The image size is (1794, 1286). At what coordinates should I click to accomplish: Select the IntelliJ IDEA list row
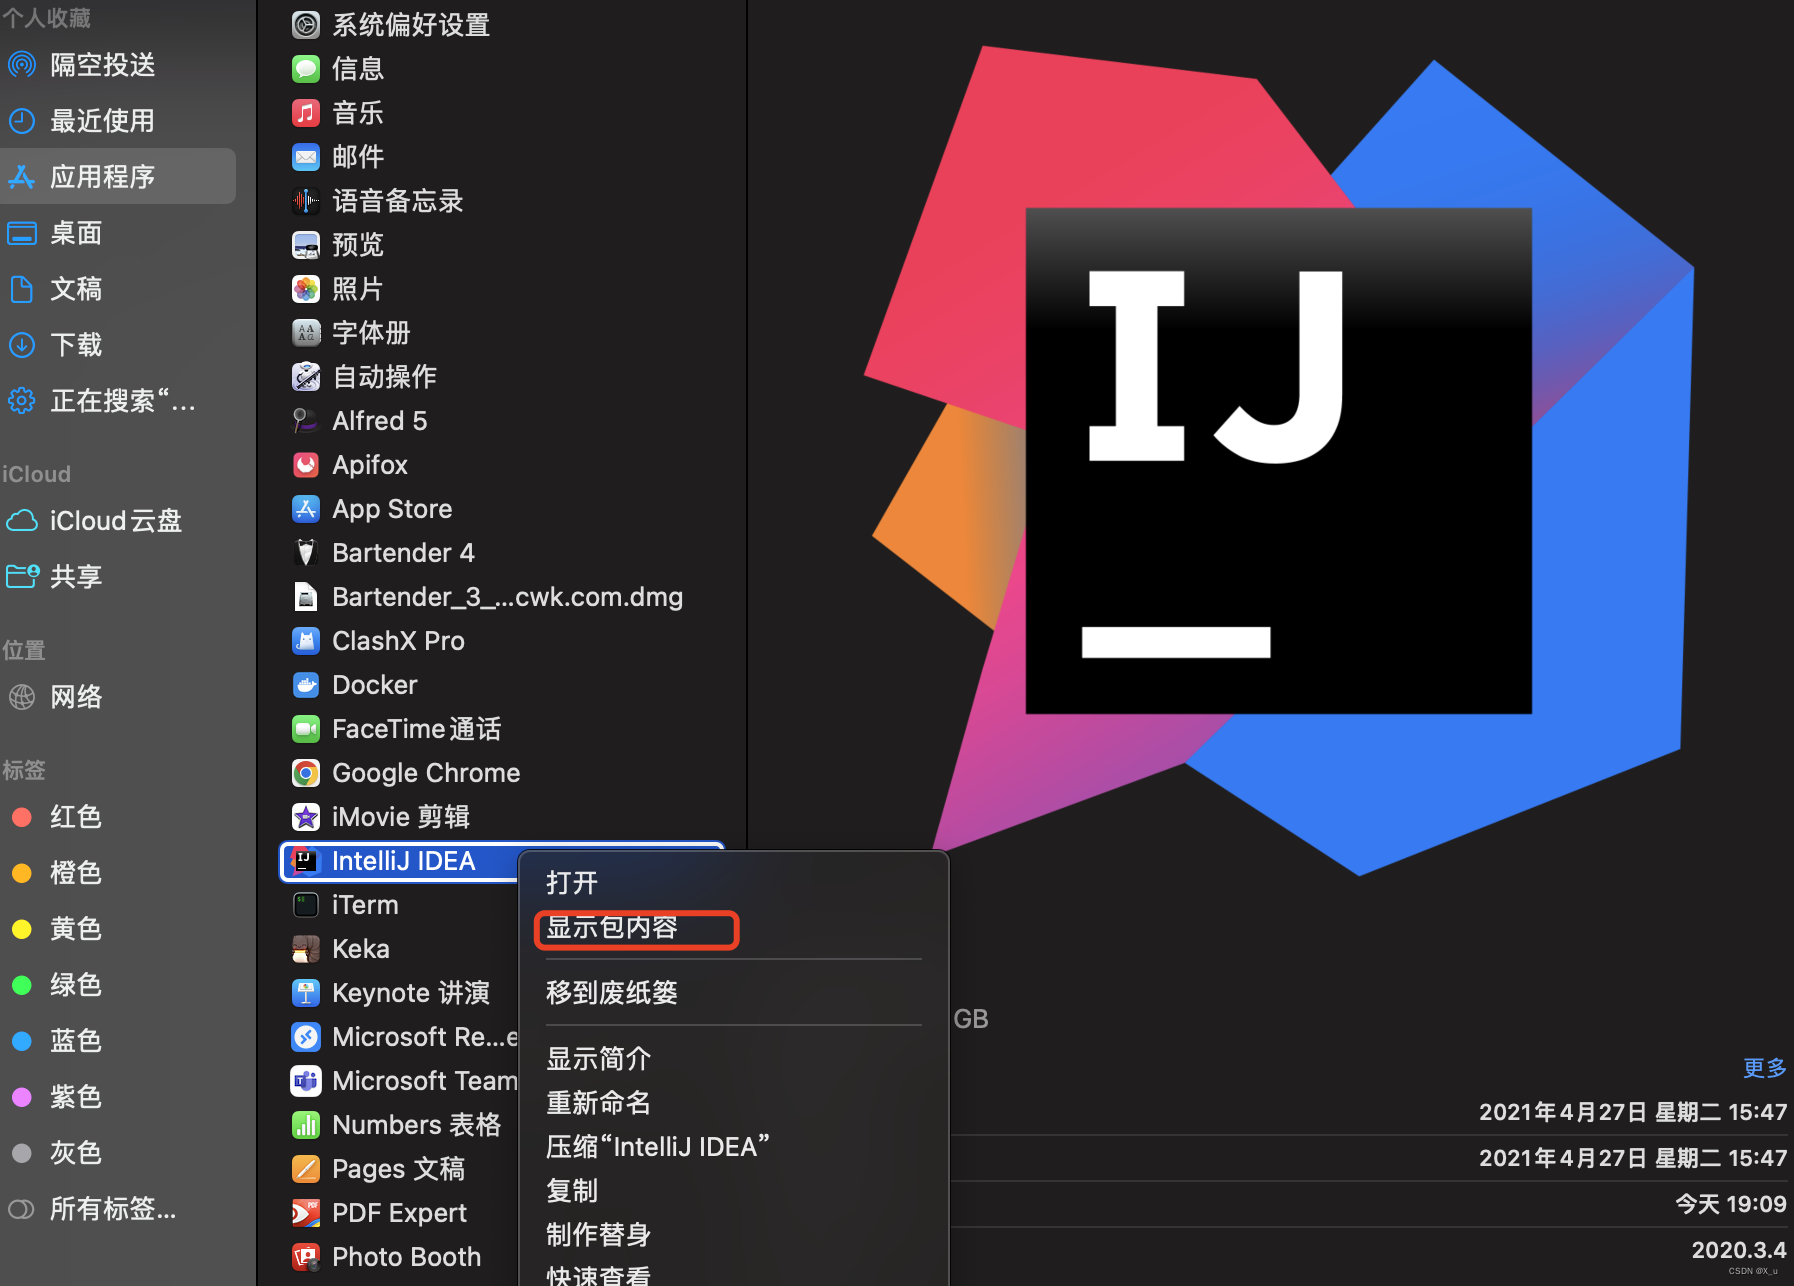point(501,861)
